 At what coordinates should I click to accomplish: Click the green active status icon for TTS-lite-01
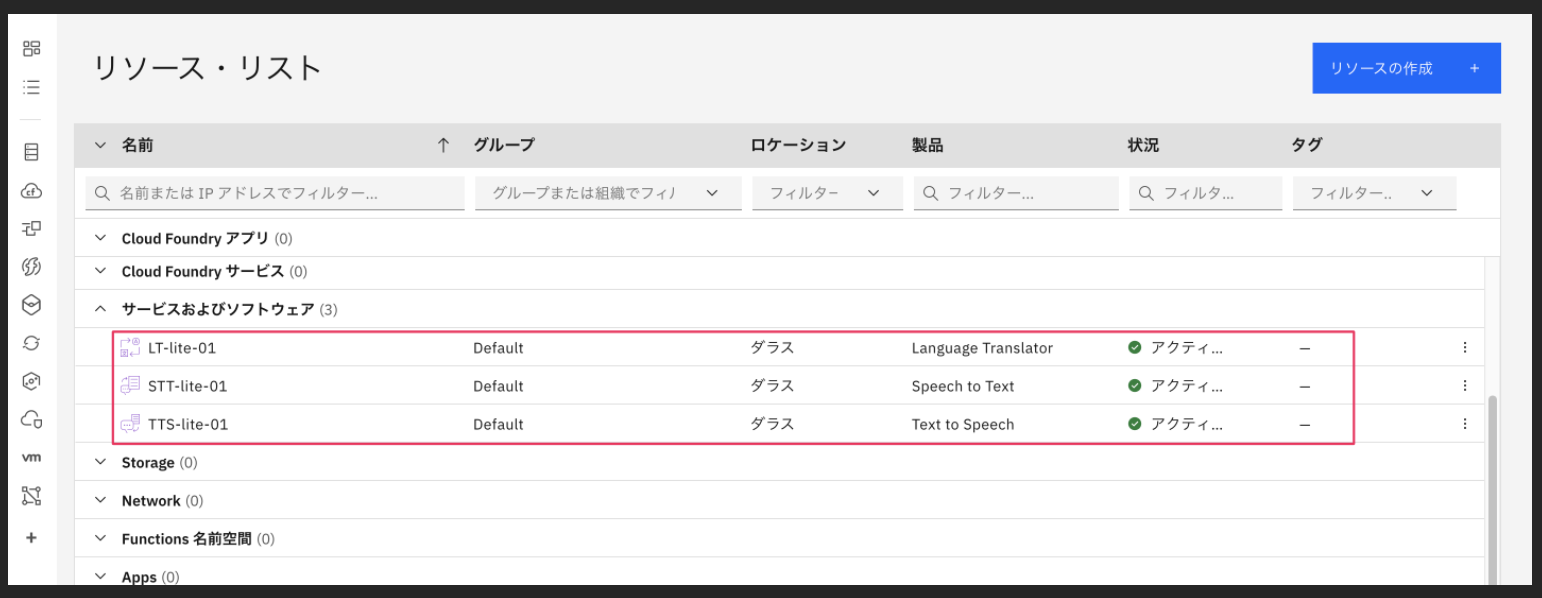coord(1135,424)
